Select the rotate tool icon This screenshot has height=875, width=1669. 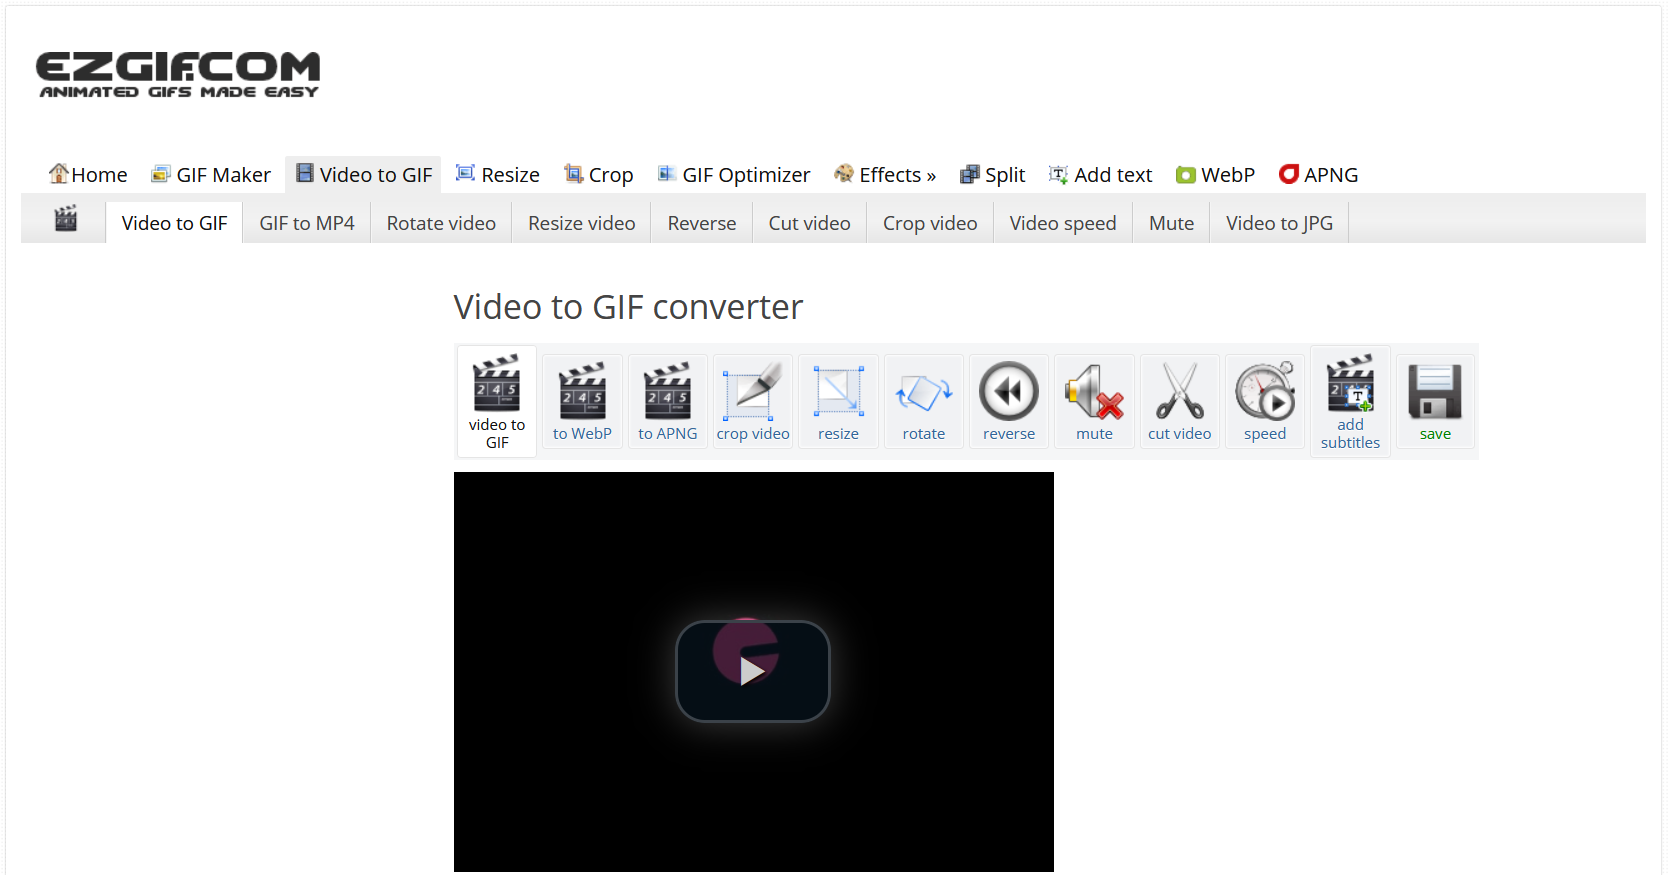[x=923, y=392]
